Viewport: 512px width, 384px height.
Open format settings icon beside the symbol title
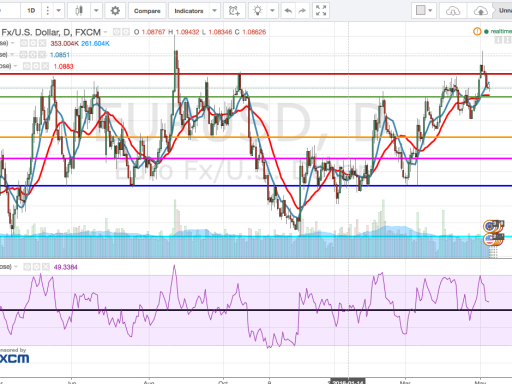[126, 32]
